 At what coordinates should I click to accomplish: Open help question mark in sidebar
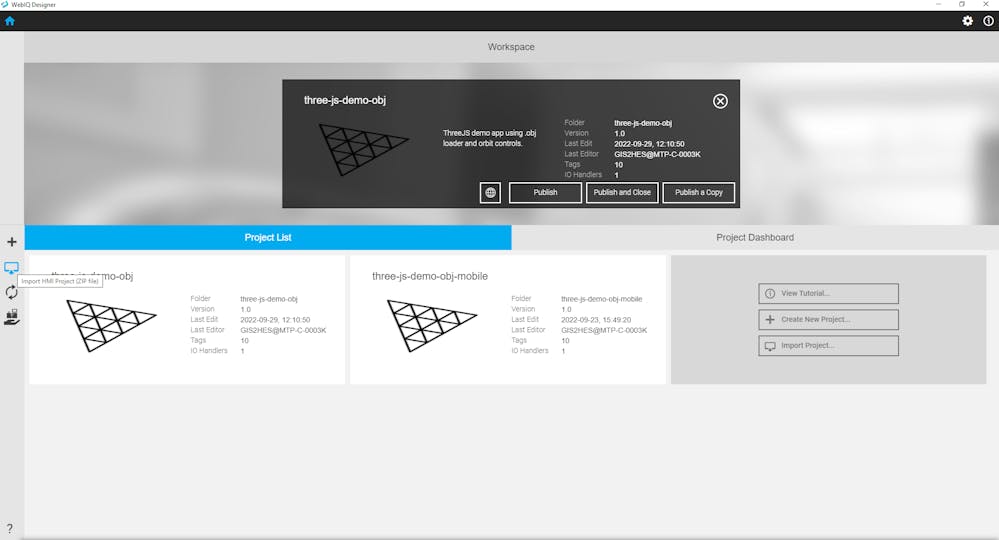click(10, 529)
